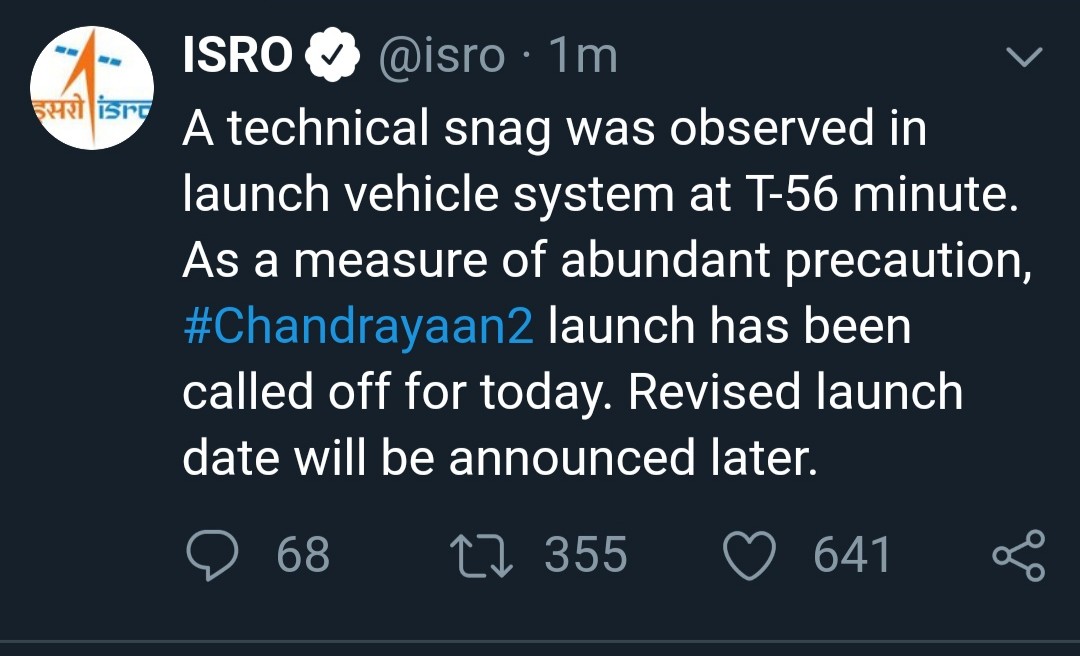The image size is (1080, 656).
Task: Open the #Chandrayaan2 hashtag
Action: tap(358, 327)
